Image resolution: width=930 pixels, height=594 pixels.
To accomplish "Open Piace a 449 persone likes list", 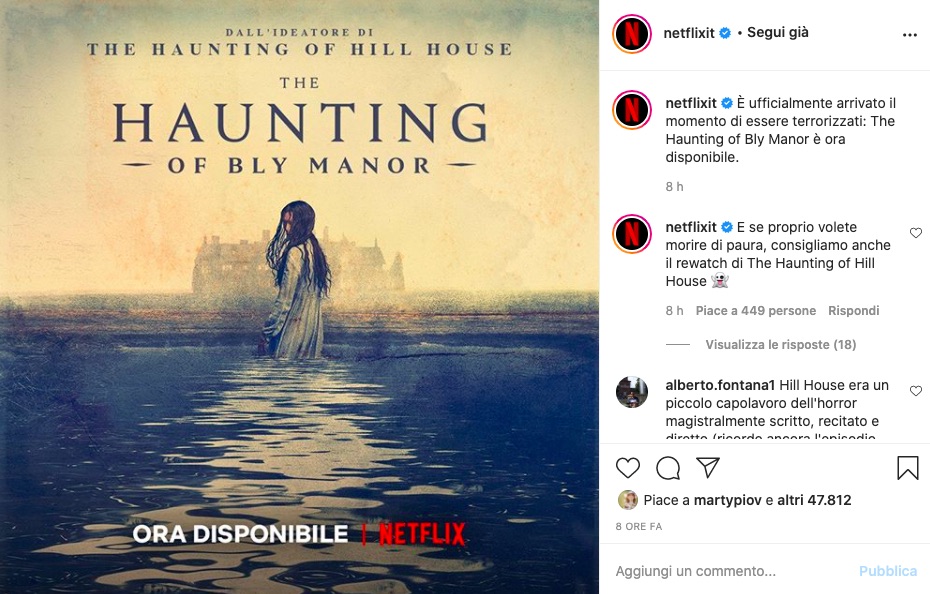I will click(x=756, y=310).
